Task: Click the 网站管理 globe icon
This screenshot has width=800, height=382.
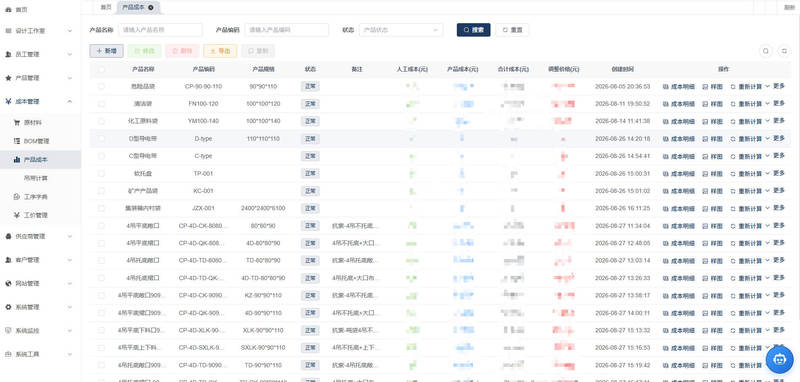Action: point(8,283)
